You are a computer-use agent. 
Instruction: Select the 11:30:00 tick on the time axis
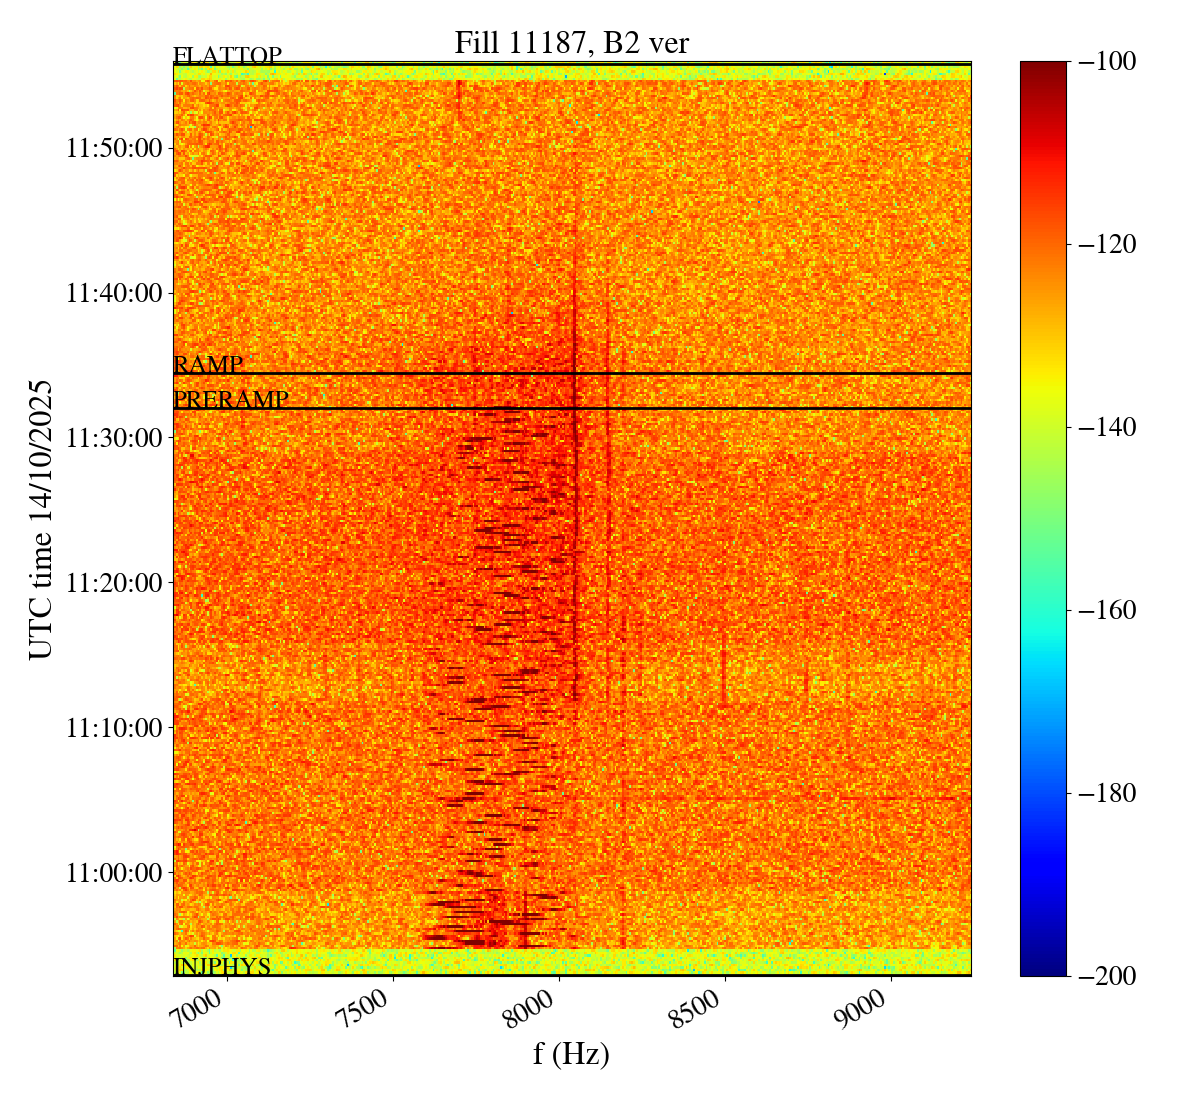point(114,438)
